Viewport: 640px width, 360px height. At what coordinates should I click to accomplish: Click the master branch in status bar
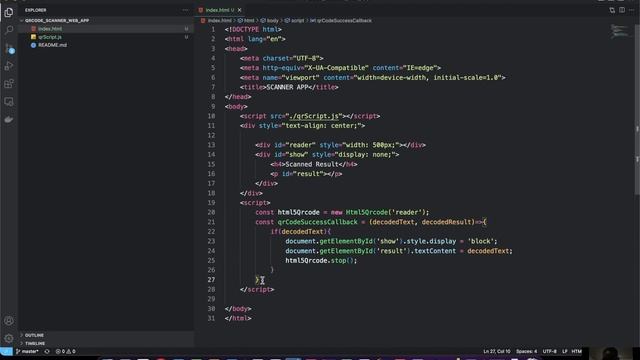pos(27,351)
